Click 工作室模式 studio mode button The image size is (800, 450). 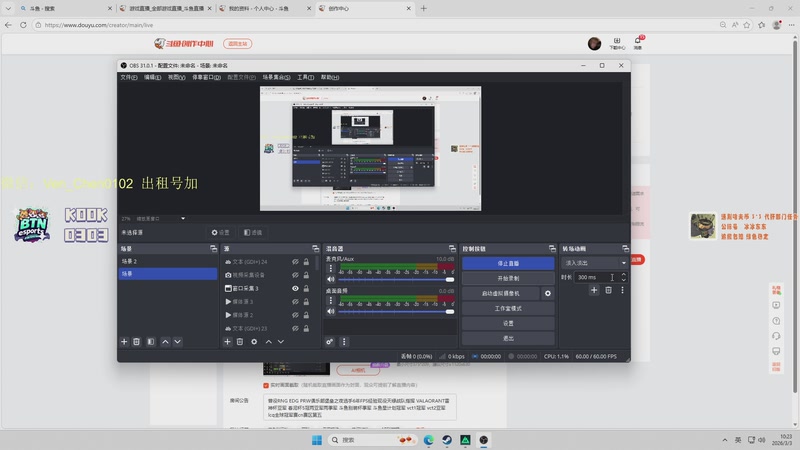508,308
